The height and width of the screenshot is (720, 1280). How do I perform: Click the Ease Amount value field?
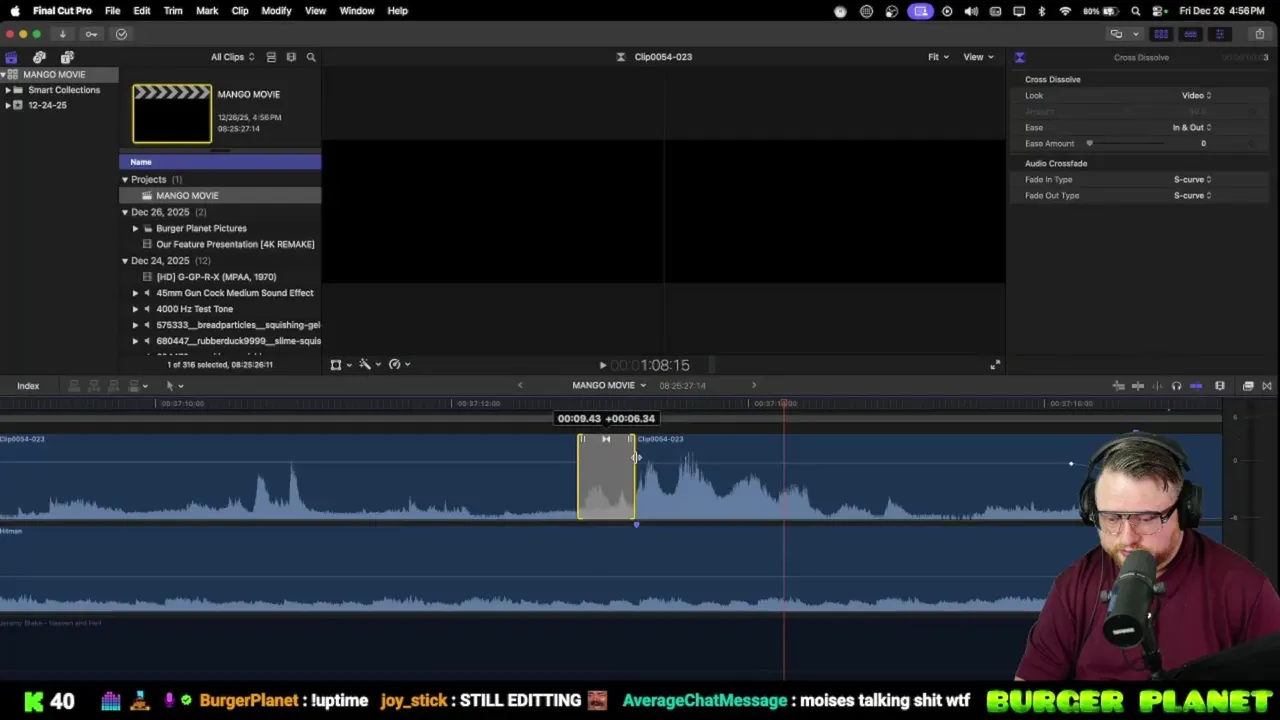pyautogui.click(x=1203, y=144)
